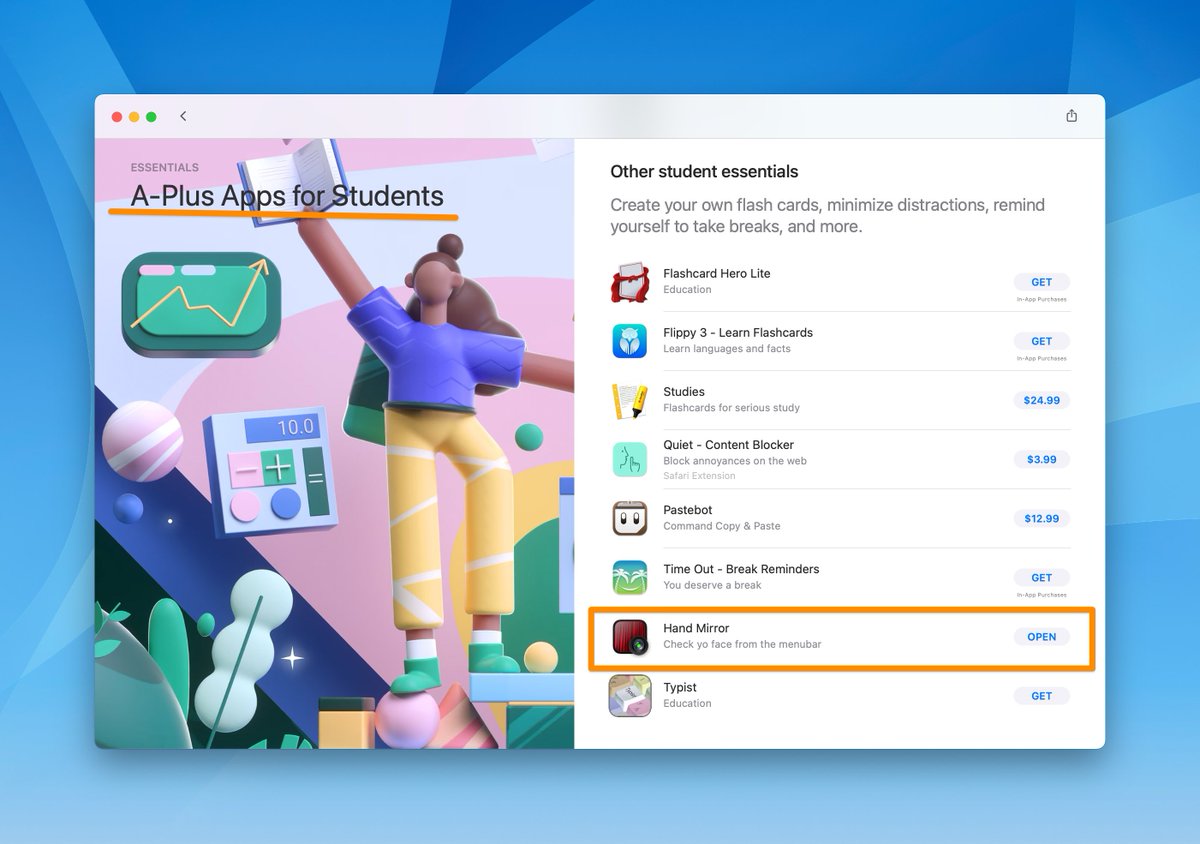Select Quiet - Content Blocker title
The height and width of the screenshot is (844, 1200).
click(x=729, y=445)
